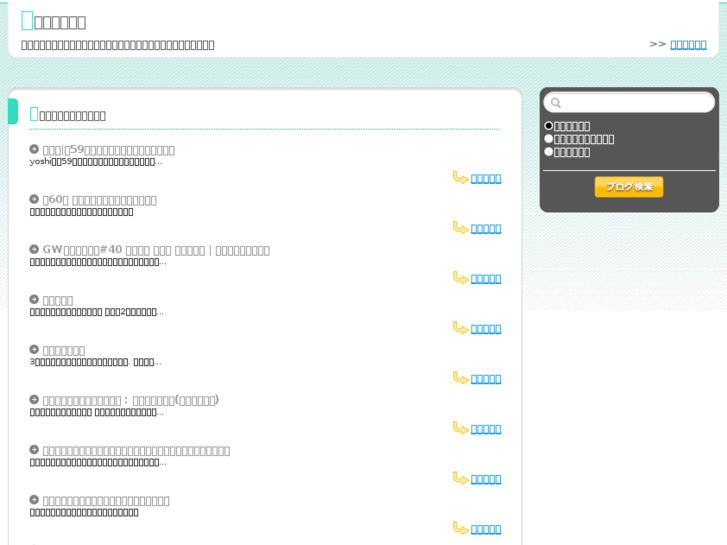Click yellow arrow icon below the "60" entry
Viewport: 727px width, 545px height.
[x=460, y=228]
